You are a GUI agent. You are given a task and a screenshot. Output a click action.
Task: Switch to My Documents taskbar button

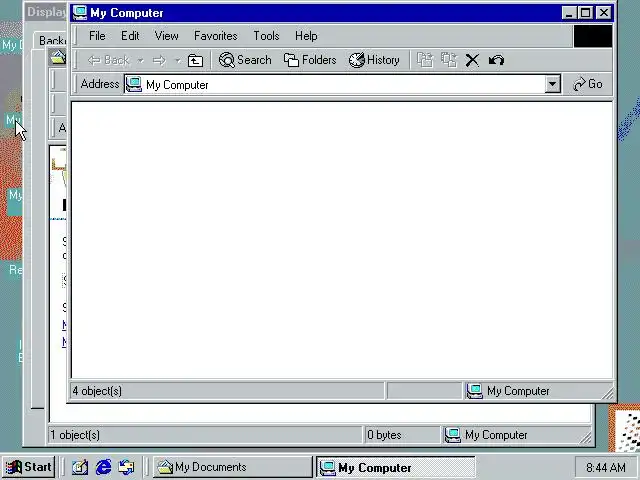coord(233,467)
